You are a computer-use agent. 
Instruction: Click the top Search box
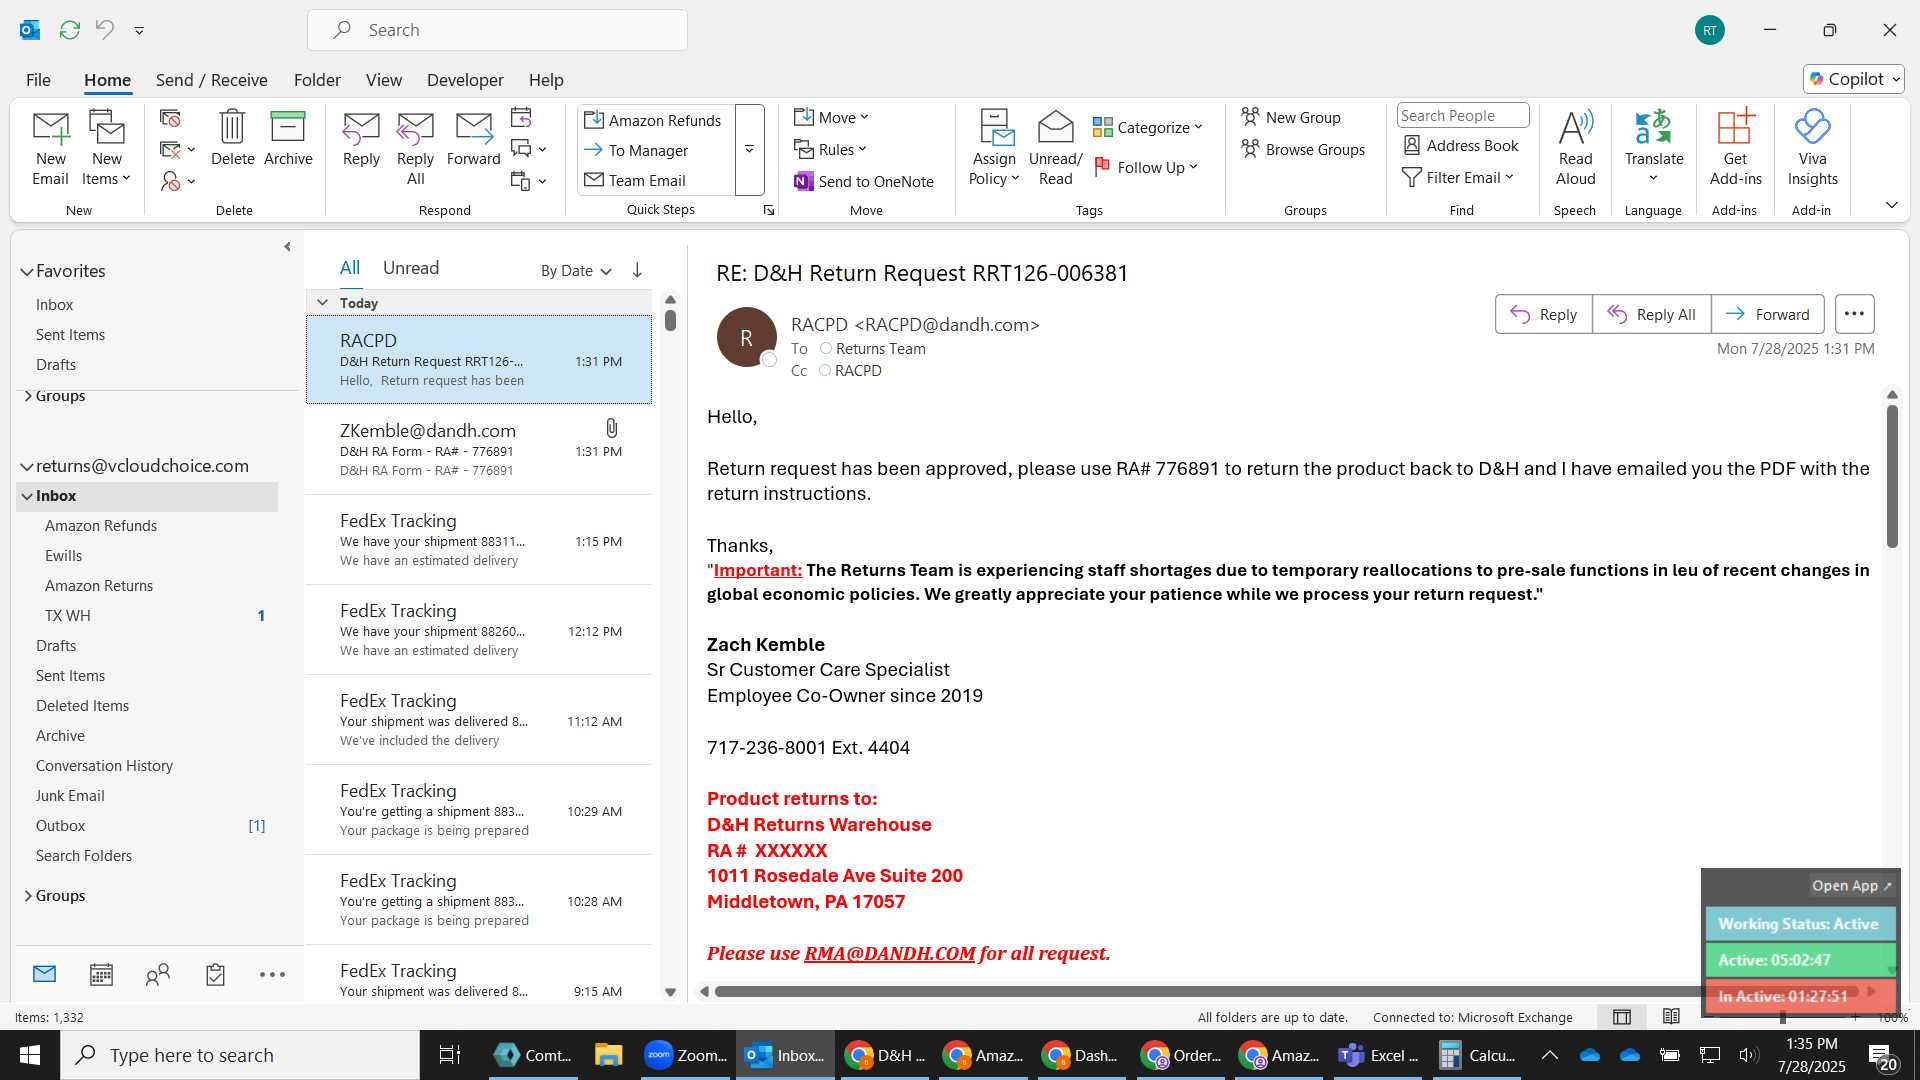point(497,30)
